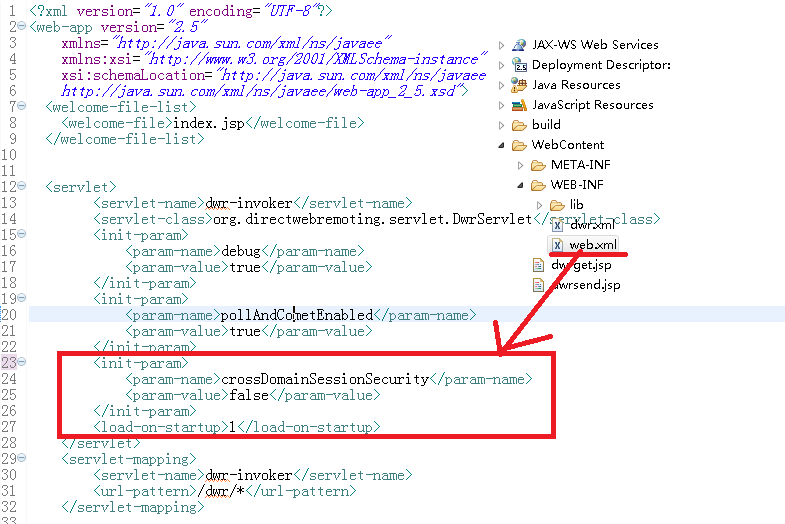Click the JavaScript Resources icon
This screenshot has height=524, width=785.
(519, 105)
